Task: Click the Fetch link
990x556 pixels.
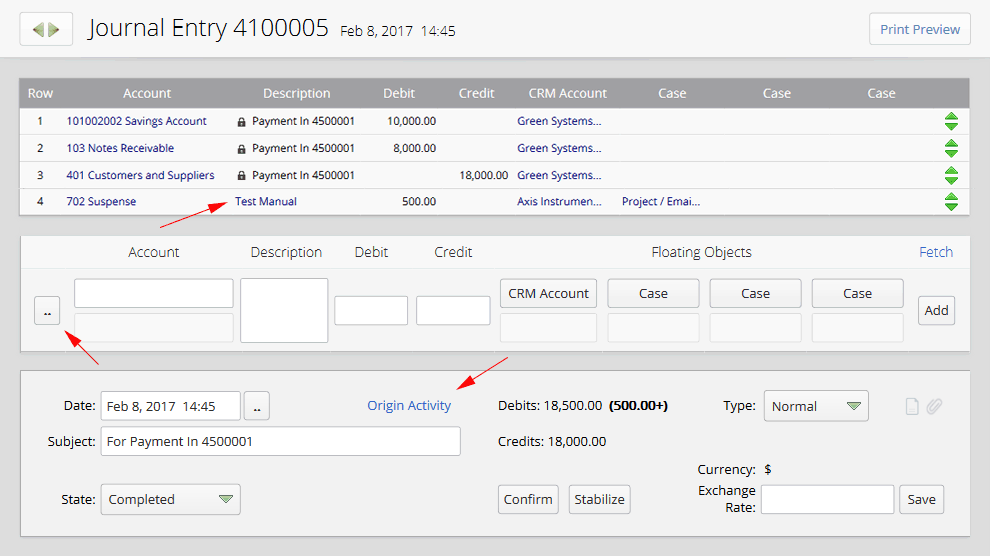Action: coord(935,252)
